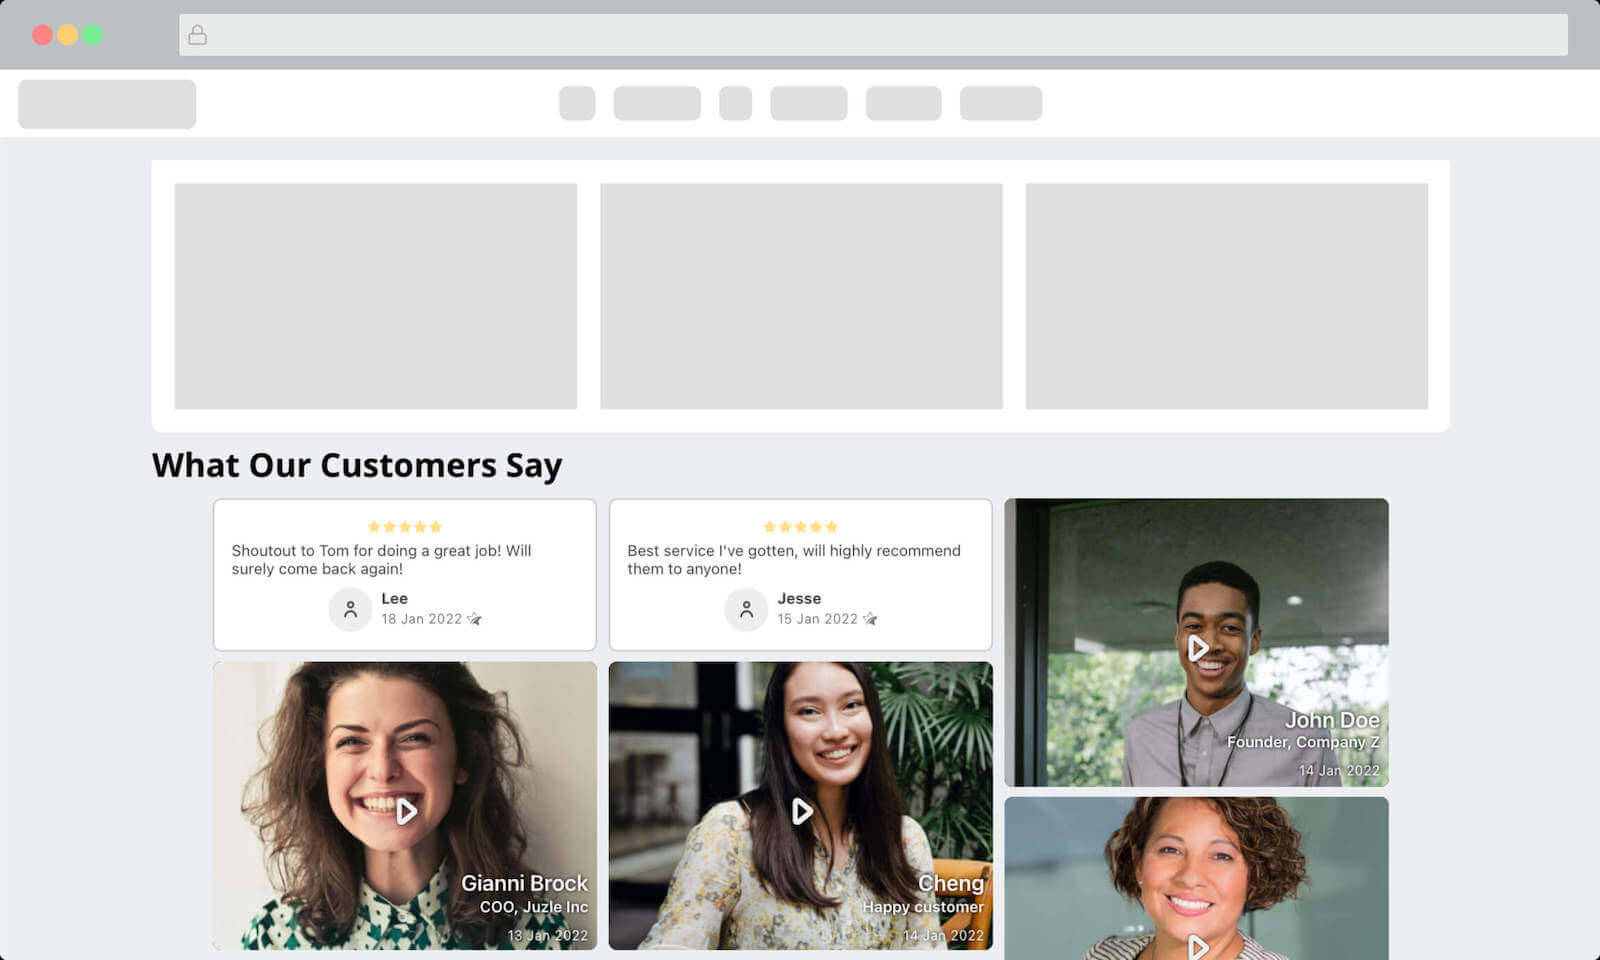Viewport: 1600px width, 960px height.
Task: Select the last navigation menu item
Action: (x=1000, y=103)
